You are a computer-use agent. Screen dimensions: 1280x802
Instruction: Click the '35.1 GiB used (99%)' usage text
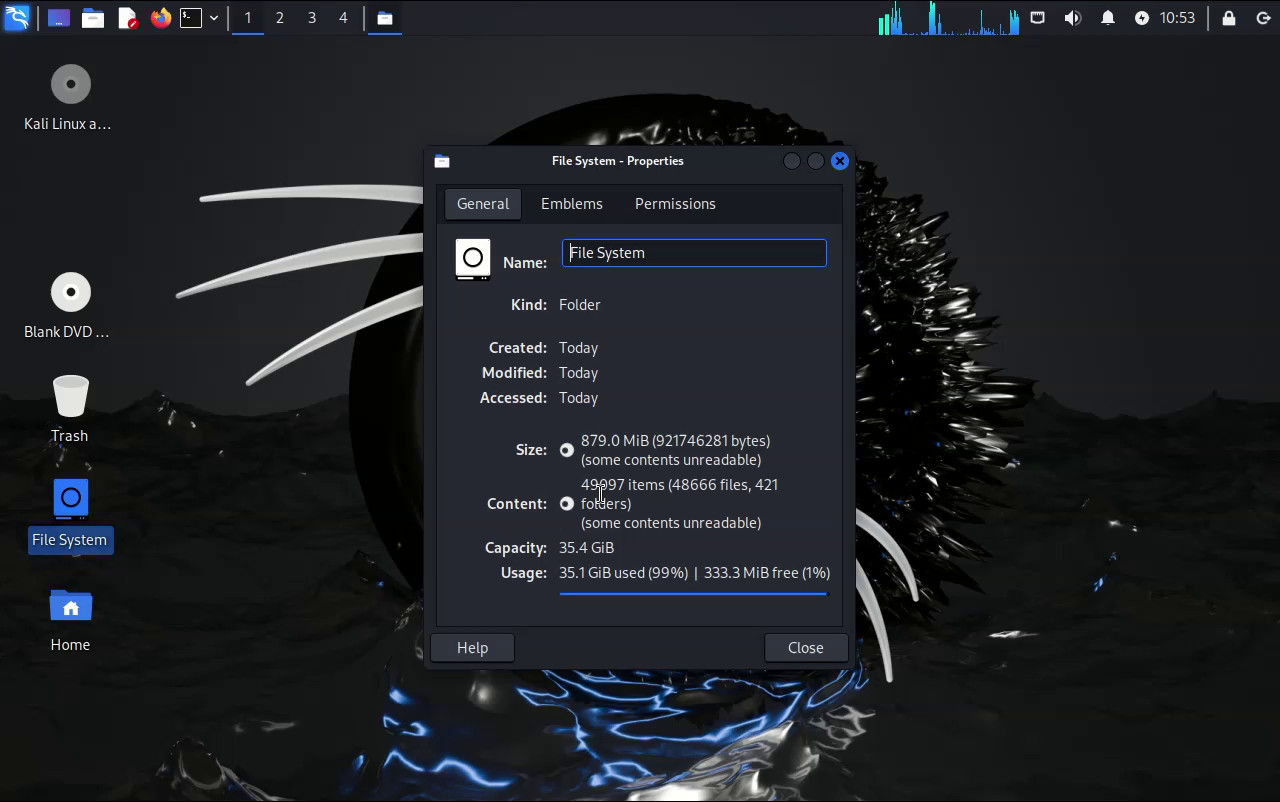[623, 573]
